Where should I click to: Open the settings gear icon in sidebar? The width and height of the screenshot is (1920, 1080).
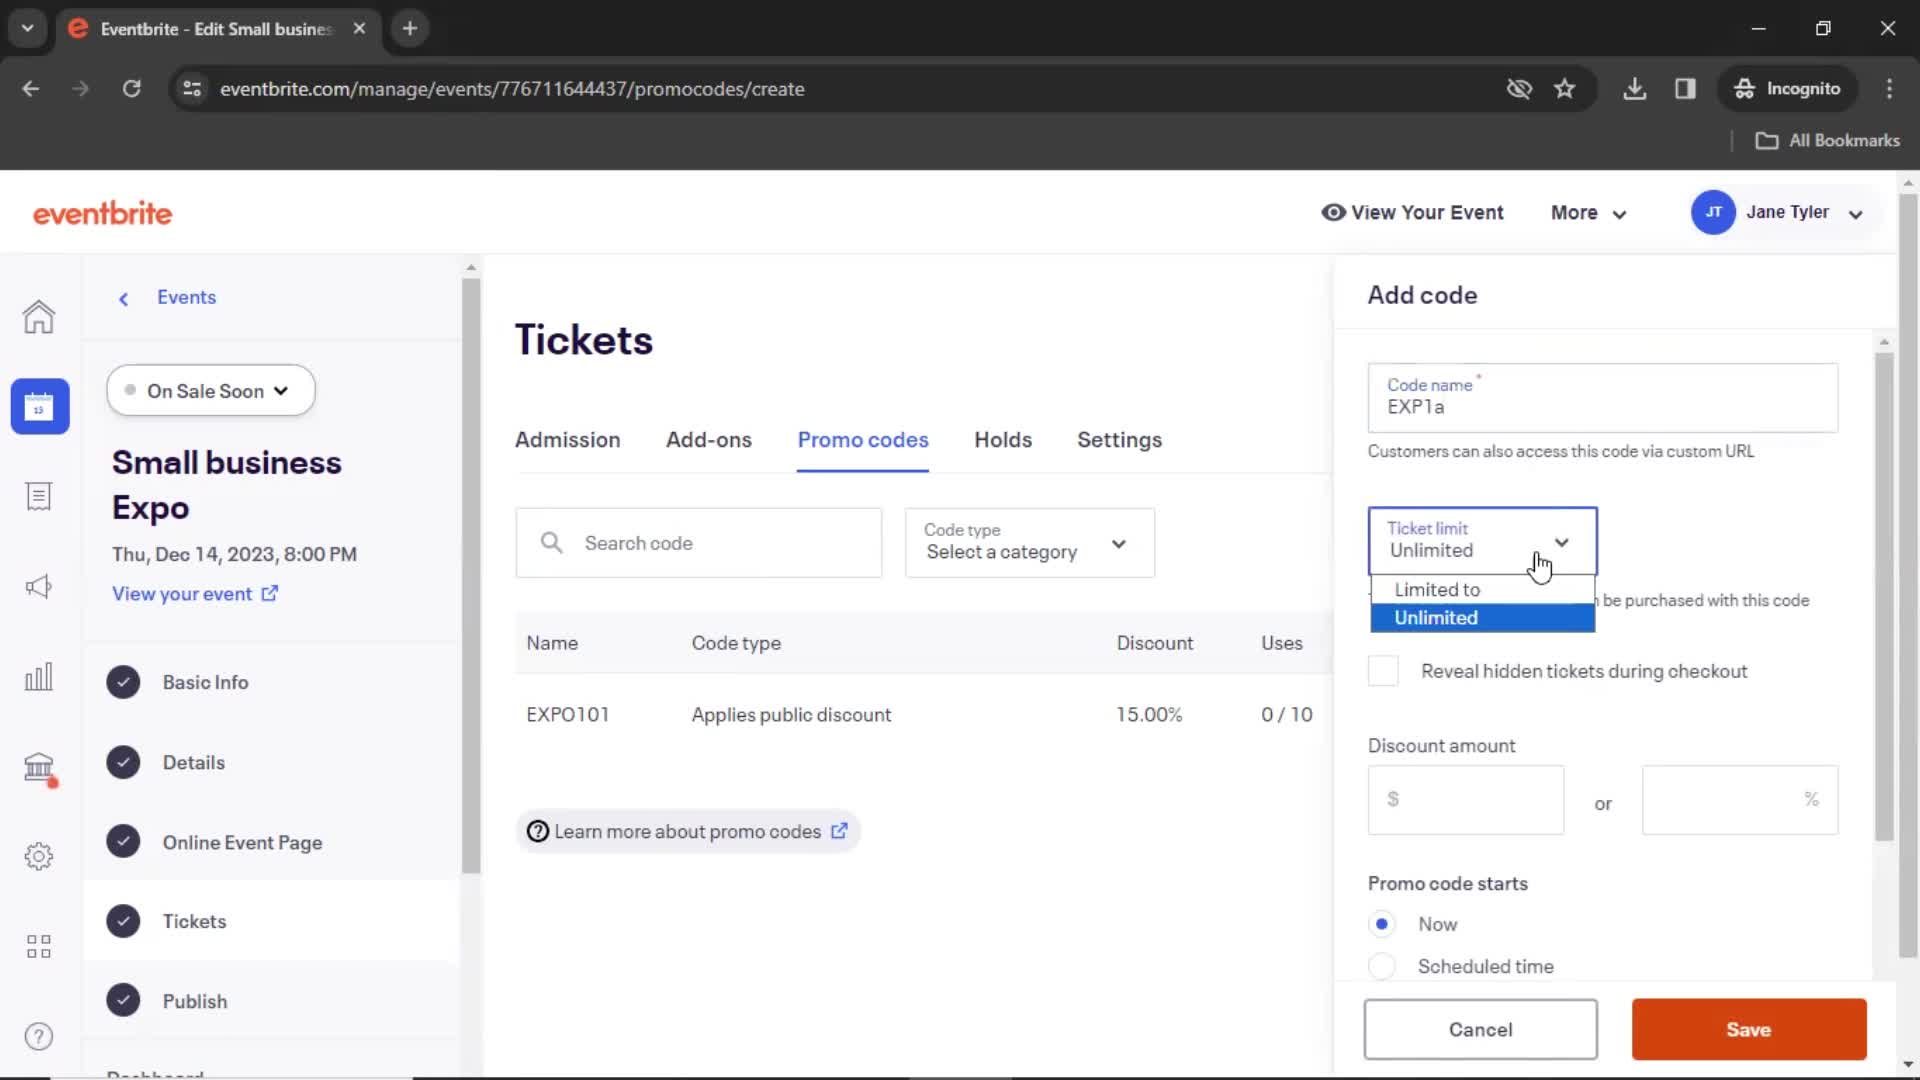[x=38, y=856]
